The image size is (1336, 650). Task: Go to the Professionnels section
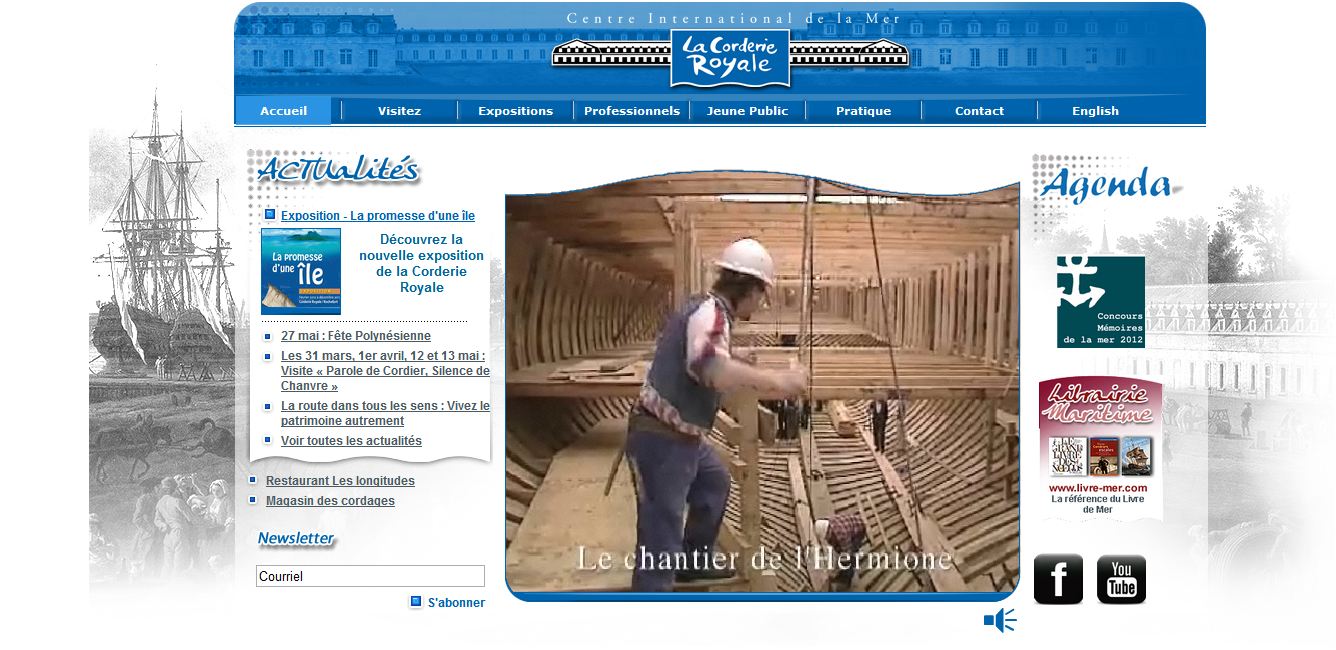click(x=631, y=111)
